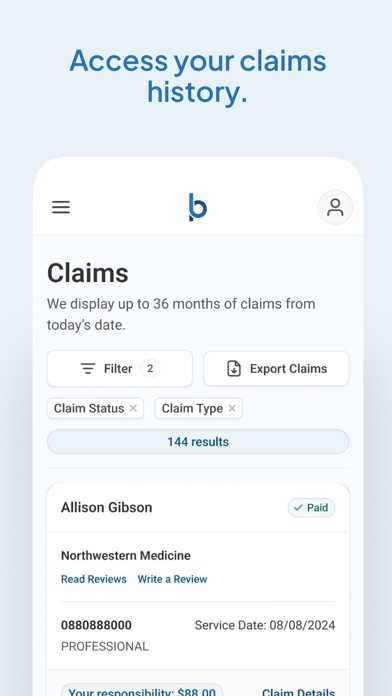
Task: Open the hamburger navigation menu
Action: [61, 207]
